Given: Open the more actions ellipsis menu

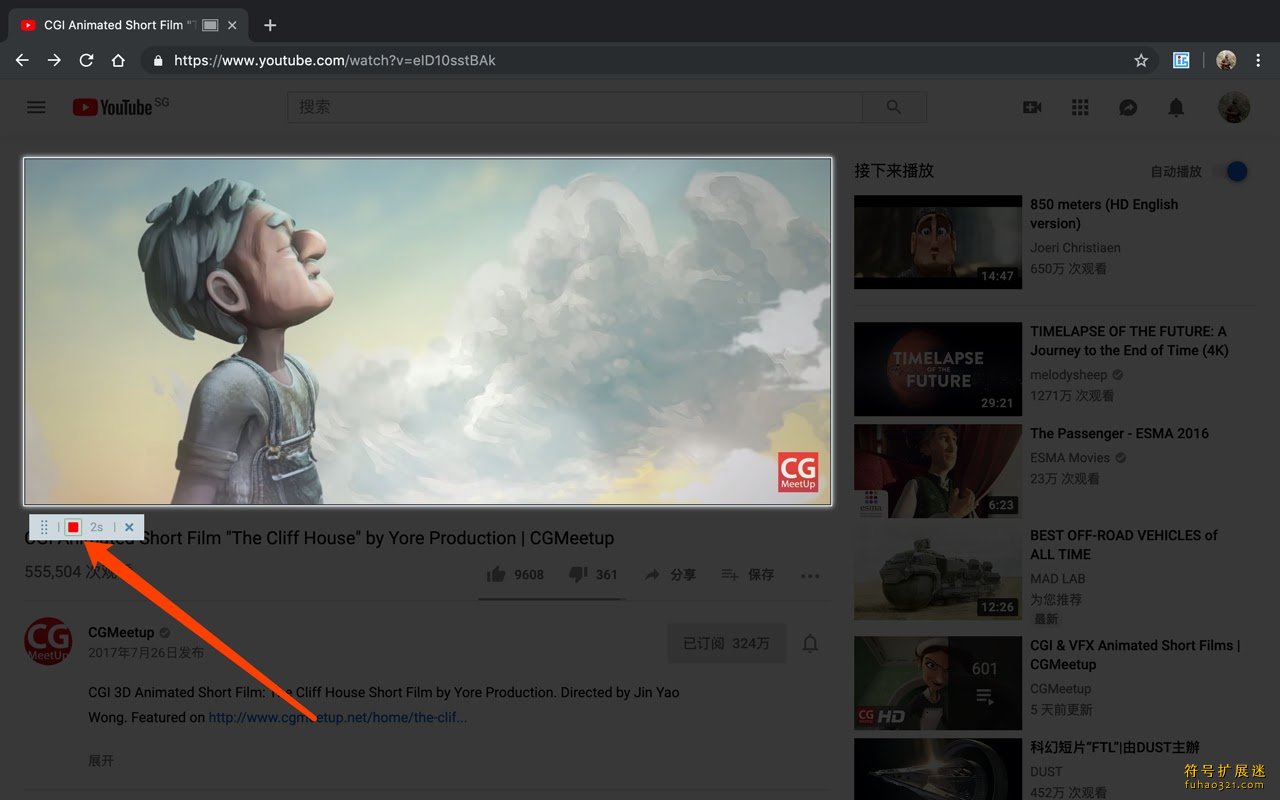Looking at the screenshot, I should 810,575.
